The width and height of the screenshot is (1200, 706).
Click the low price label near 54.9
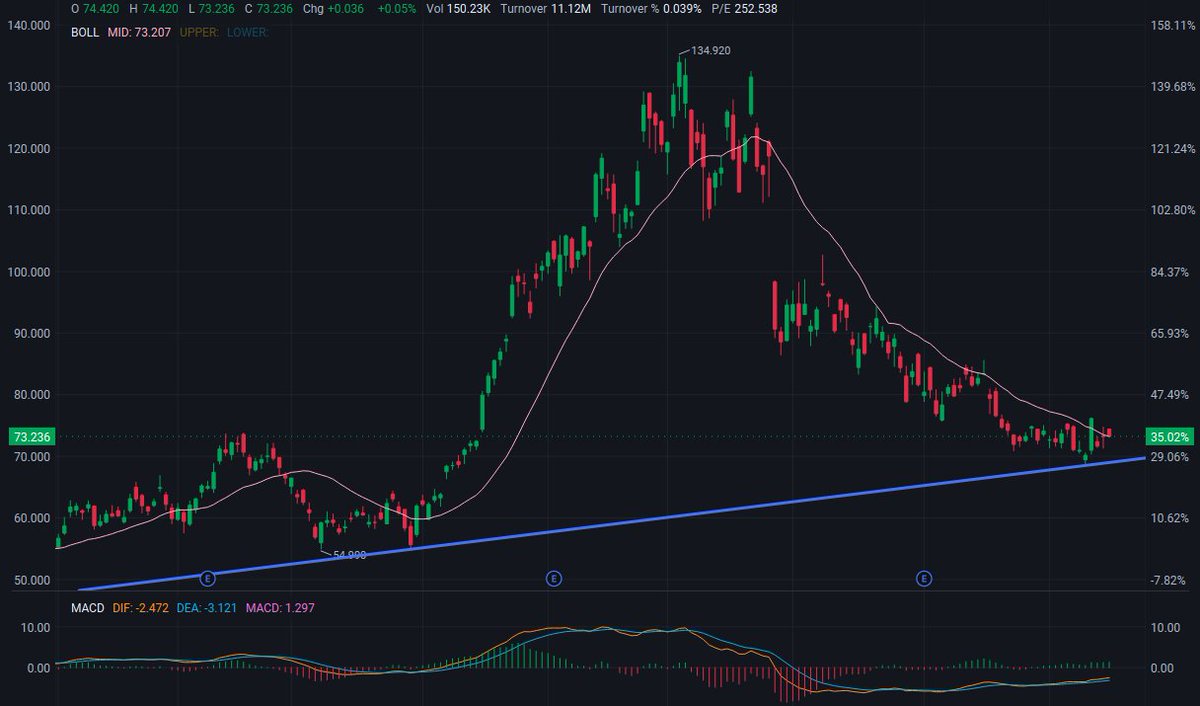349,554
